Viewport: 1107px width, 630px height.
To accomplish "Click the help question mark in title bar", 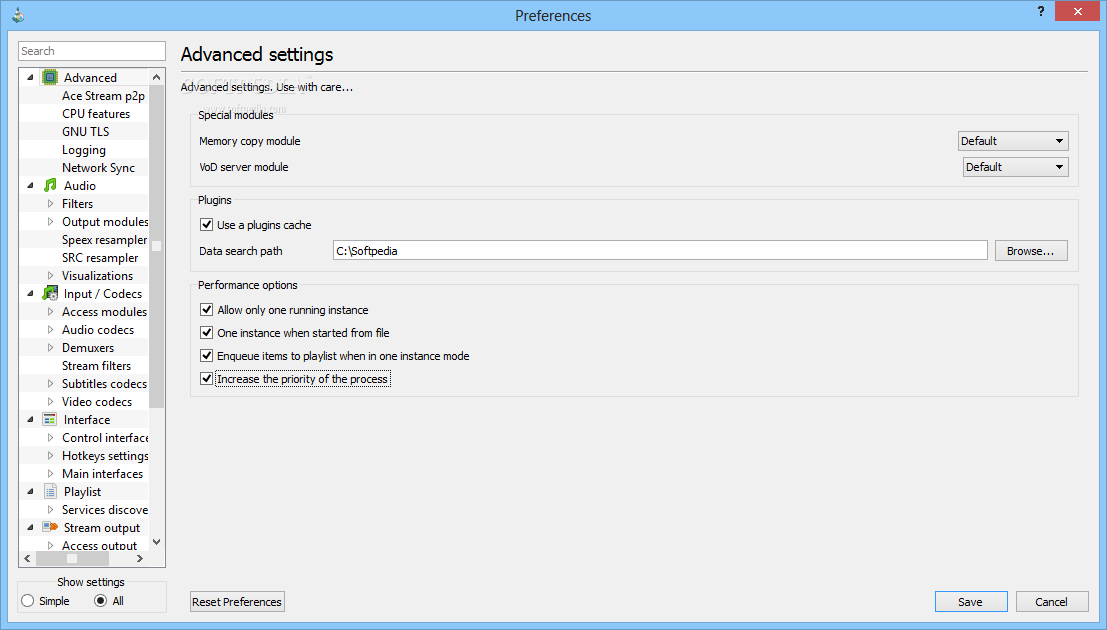I will [x=1041, y=11].
